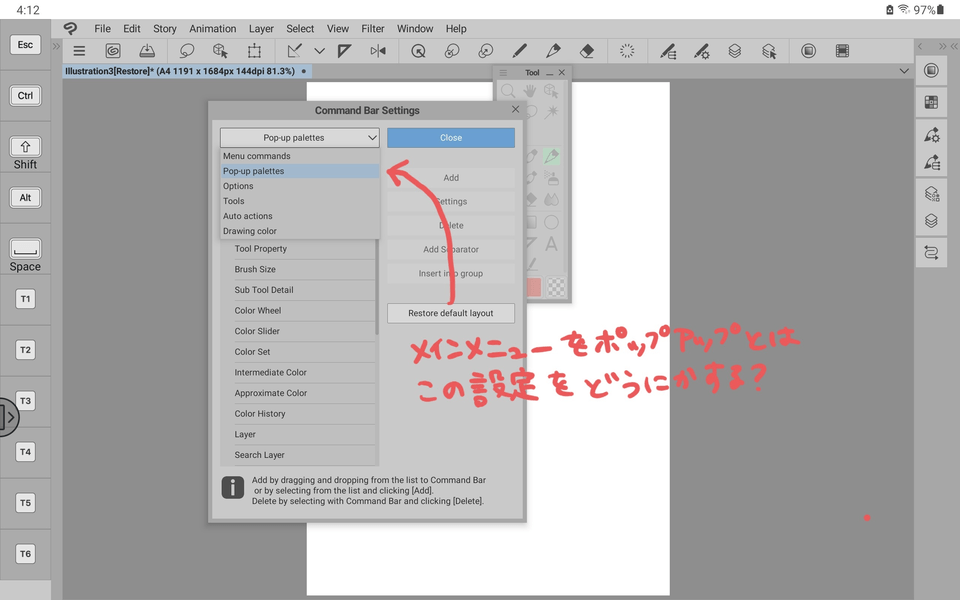Viewport: 960px width, 600px height.
Task: Expand the edge handle arrow on left side
Action: click(x=9, y=418)
